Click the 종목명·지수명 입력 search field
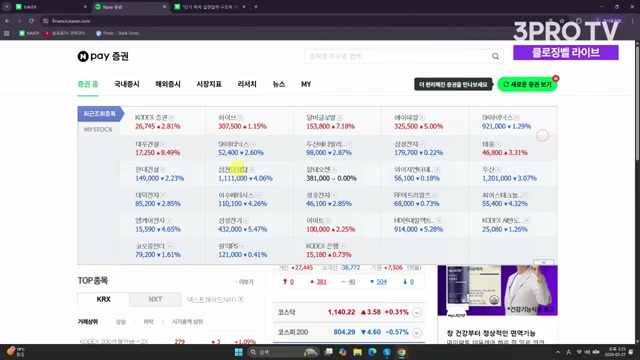This screenshot has width=640, height=360. 398,56
